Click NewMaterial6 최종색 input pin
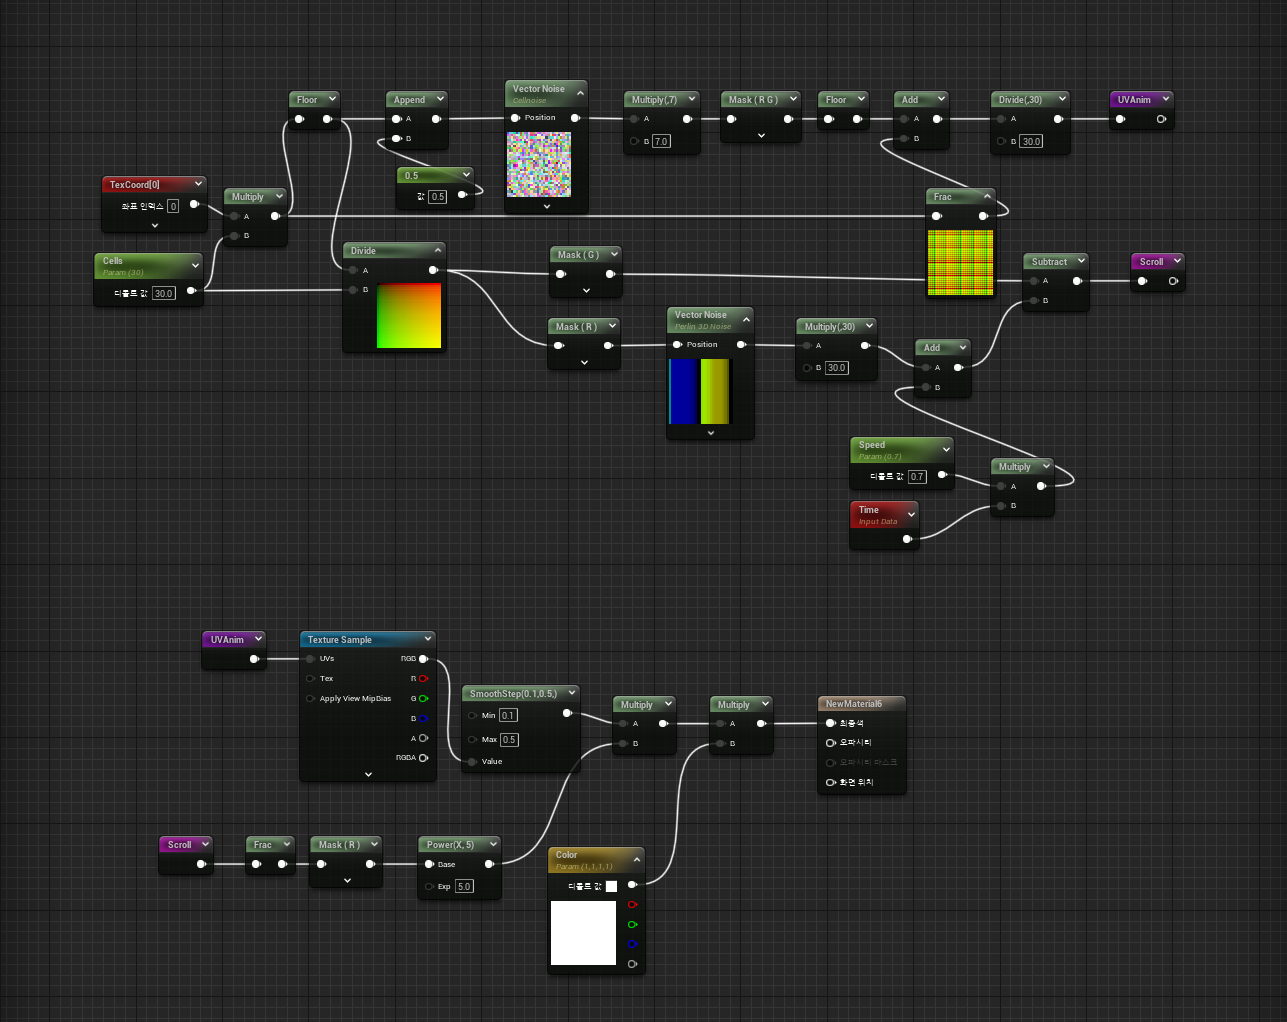The image size is (1287, 1022). (830, 723)
